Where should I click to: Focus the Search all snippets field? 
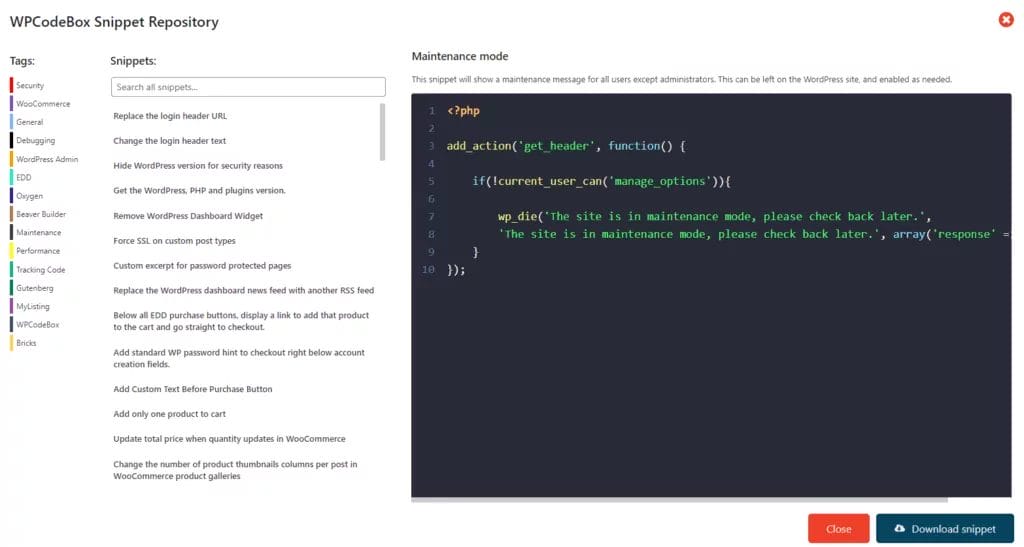pos(248,87)
